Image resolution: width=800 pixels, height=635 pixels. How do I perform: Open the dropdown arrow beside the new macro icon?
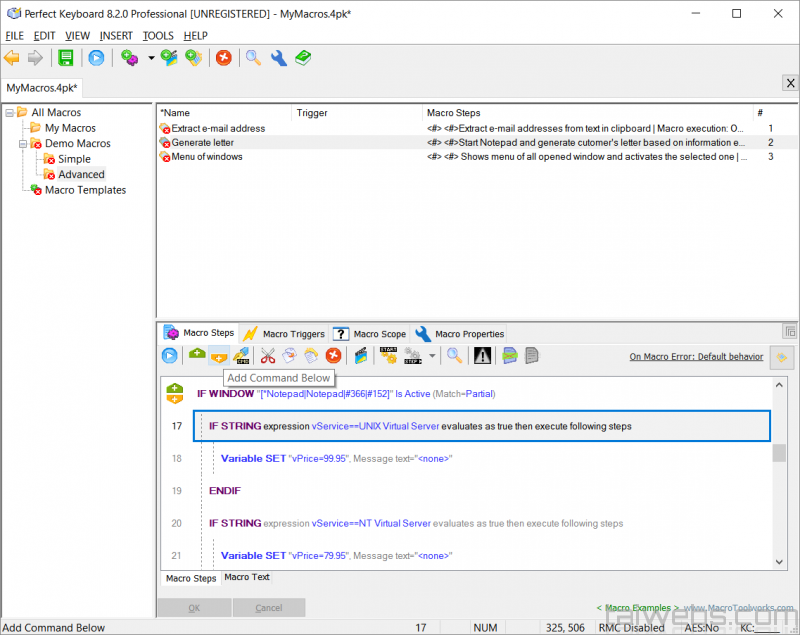tap(151, 58)
